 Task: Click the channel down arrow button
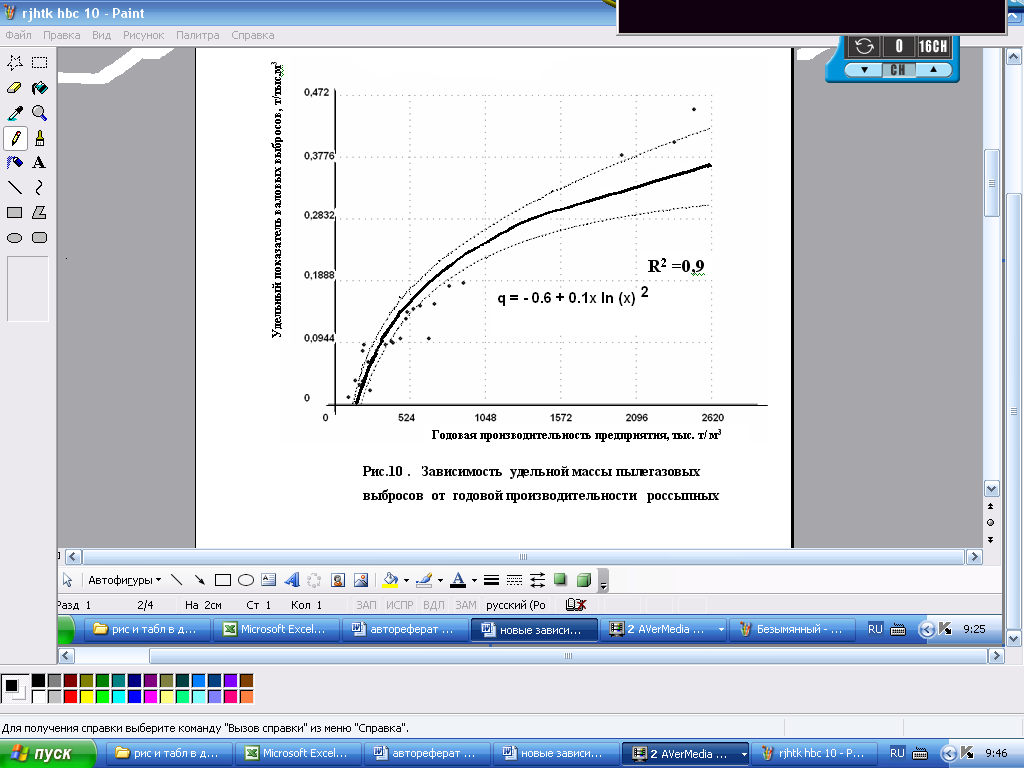864,69
